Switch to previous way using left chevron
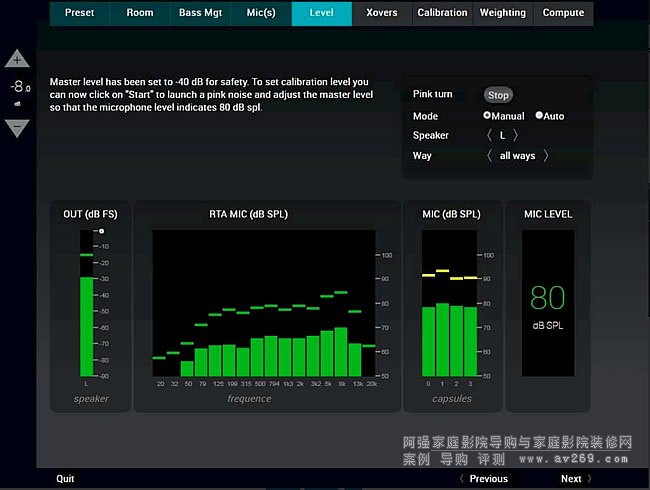Image resolution: width=650 pixels, height=490 pixels. [x=489, y=155]
